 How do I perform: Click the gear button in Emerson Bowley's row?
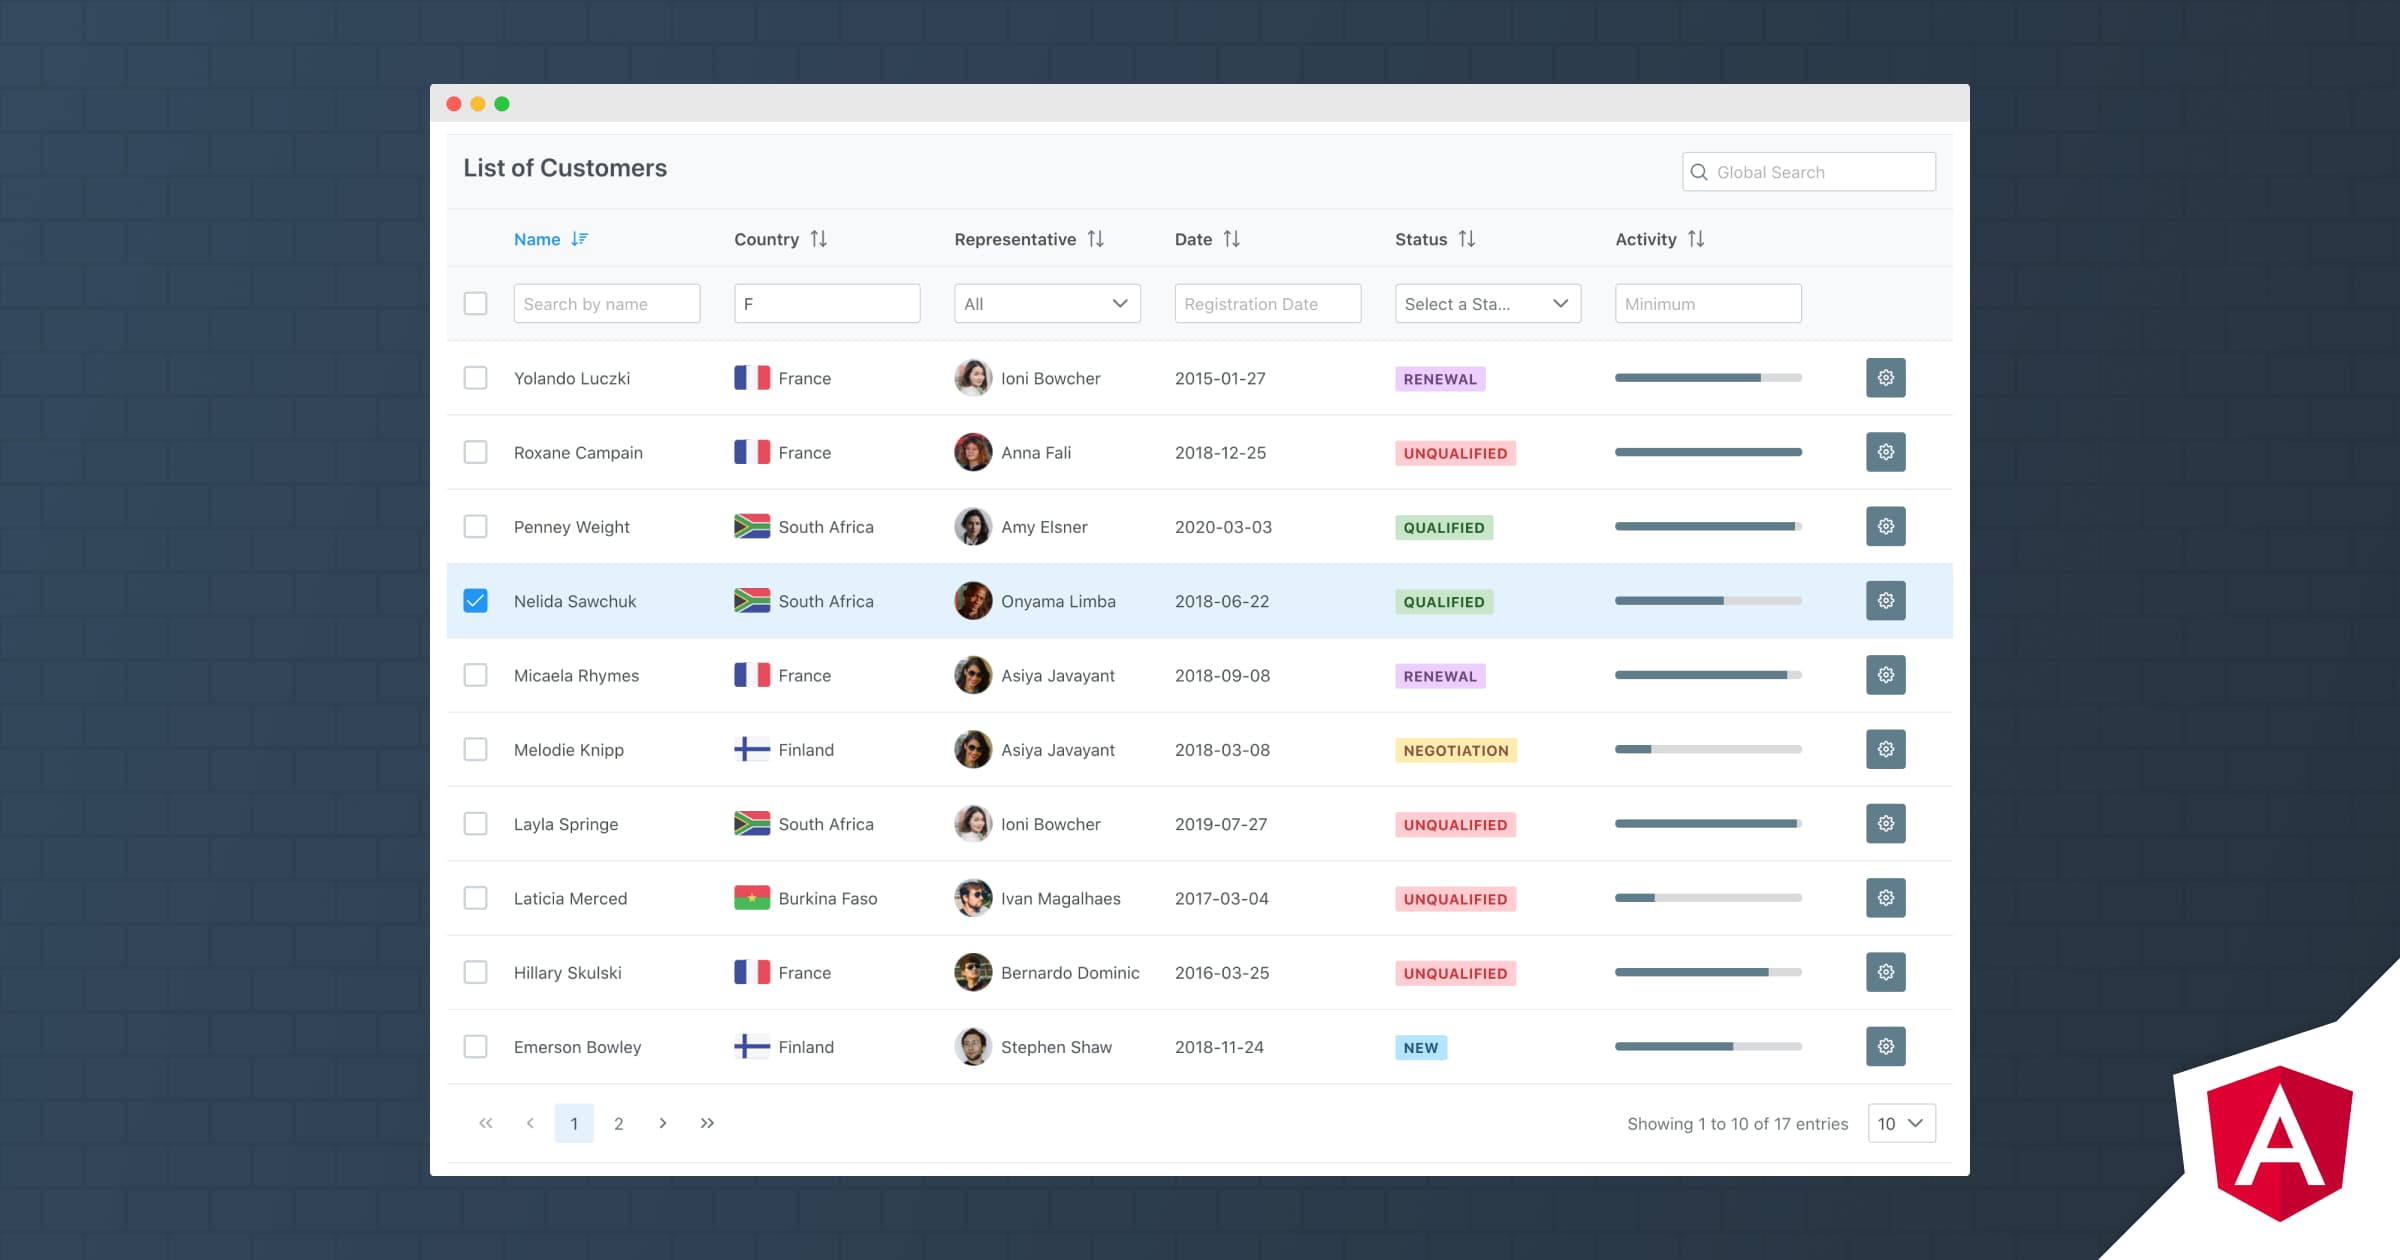click(x=1885, y=1047)
